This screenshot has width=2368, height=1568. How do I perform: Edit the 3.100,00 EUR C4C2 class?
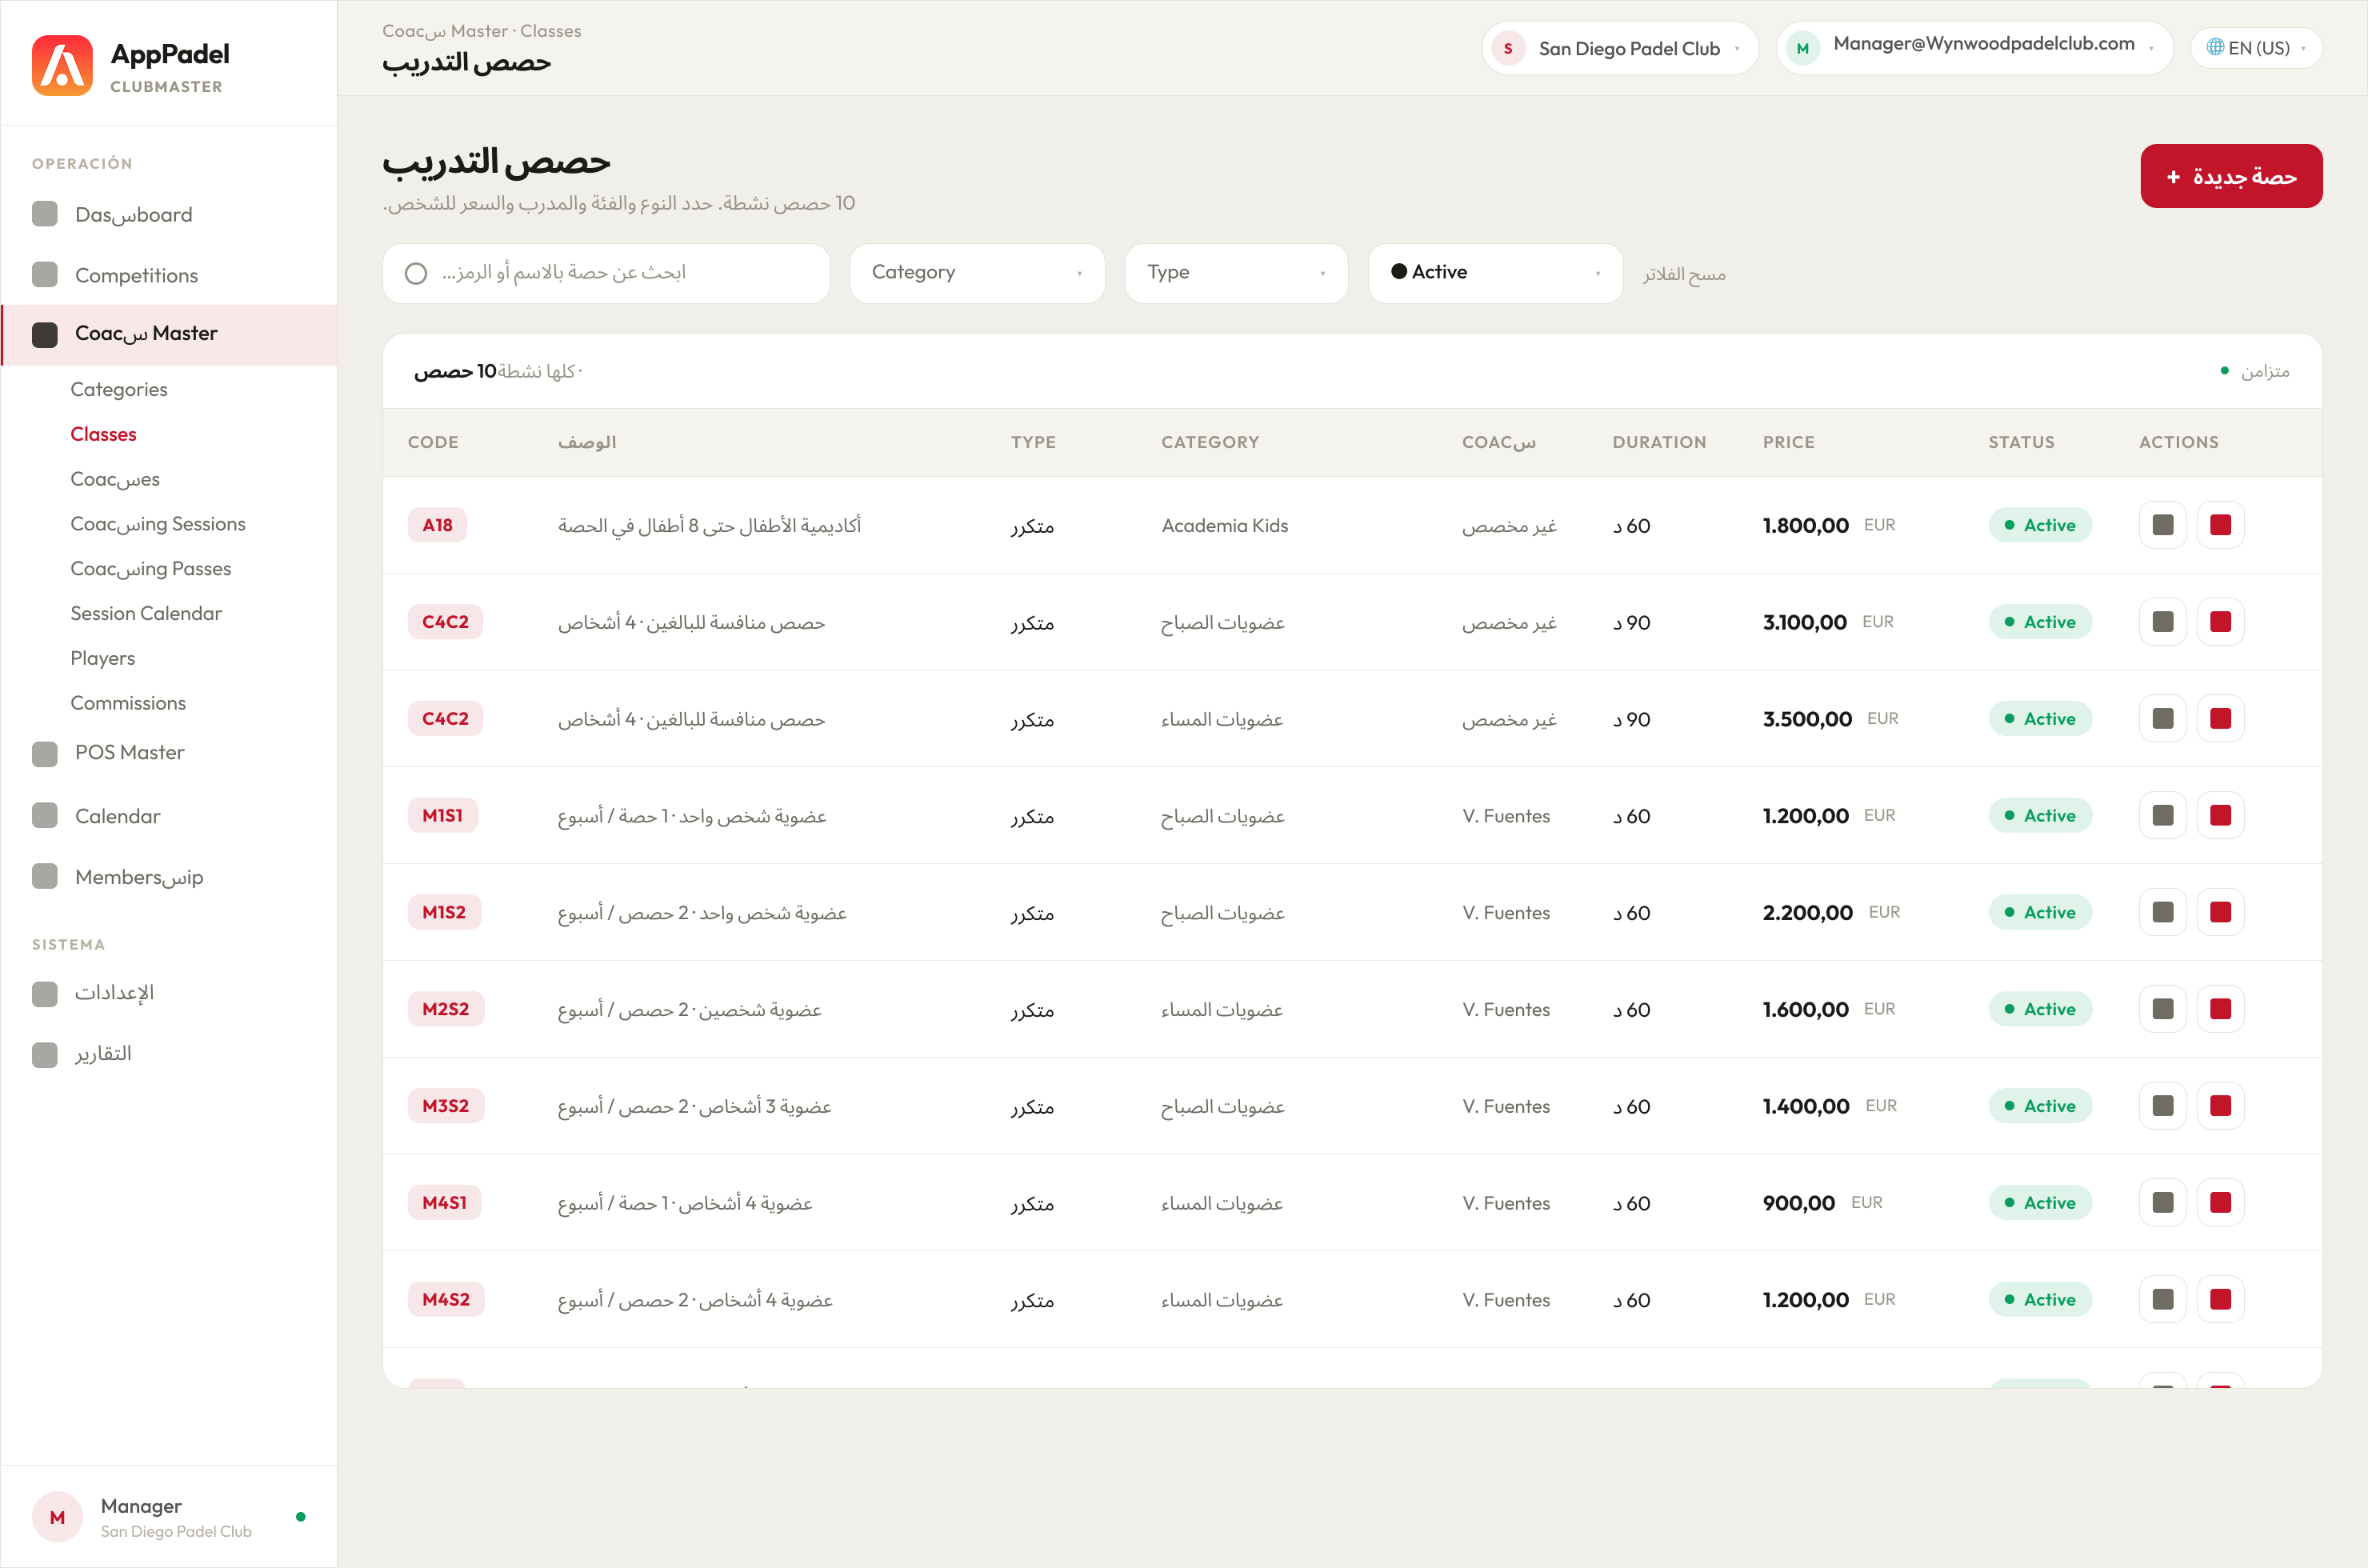tap(2163, 622)
